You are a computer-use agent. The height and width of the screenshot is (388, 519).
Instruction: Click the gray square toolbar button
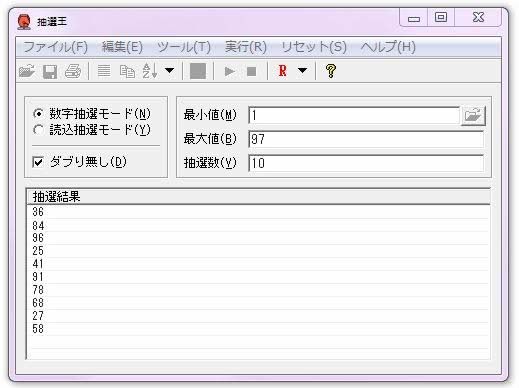tap(198, 71)
